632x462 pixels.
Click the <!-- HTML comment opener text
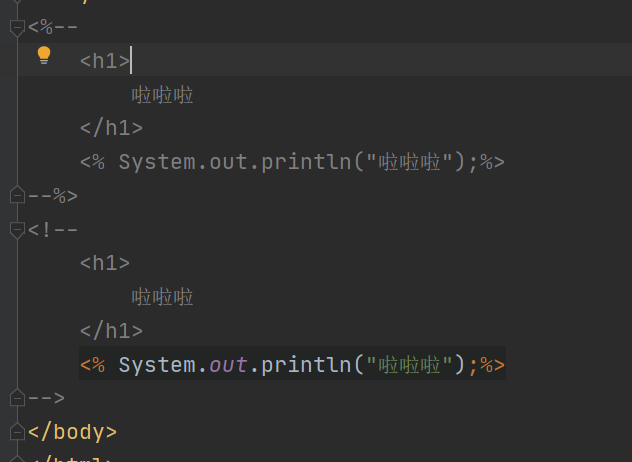[x=53, y=230]
